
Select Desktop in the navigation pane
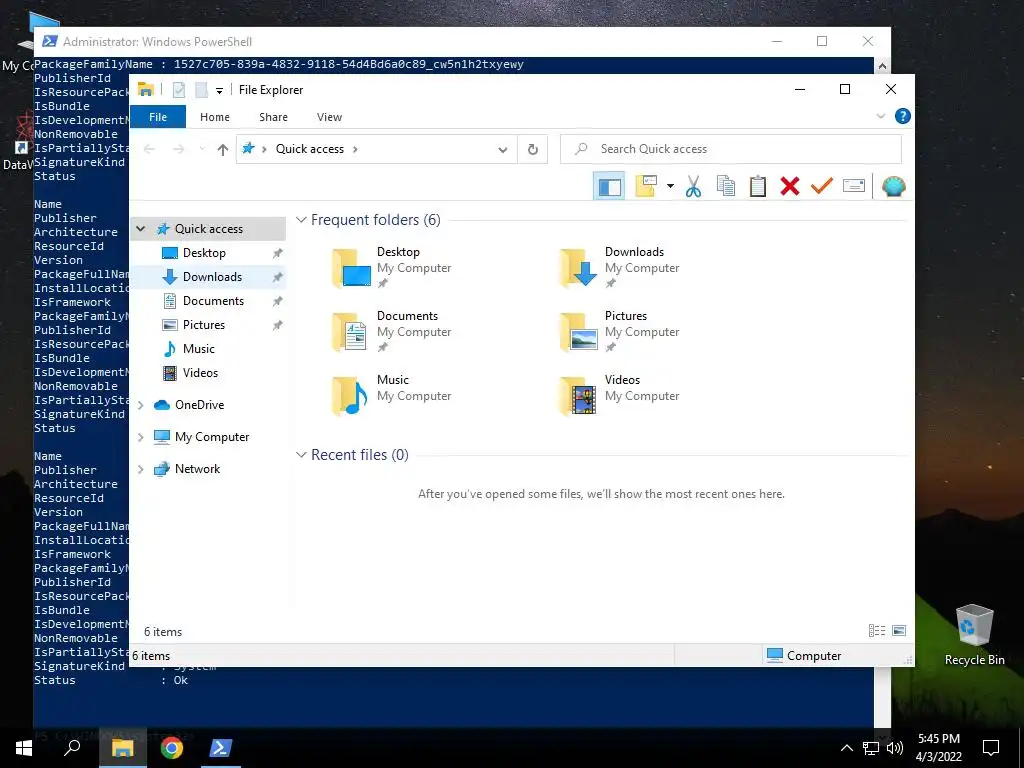tap(204, 253)
